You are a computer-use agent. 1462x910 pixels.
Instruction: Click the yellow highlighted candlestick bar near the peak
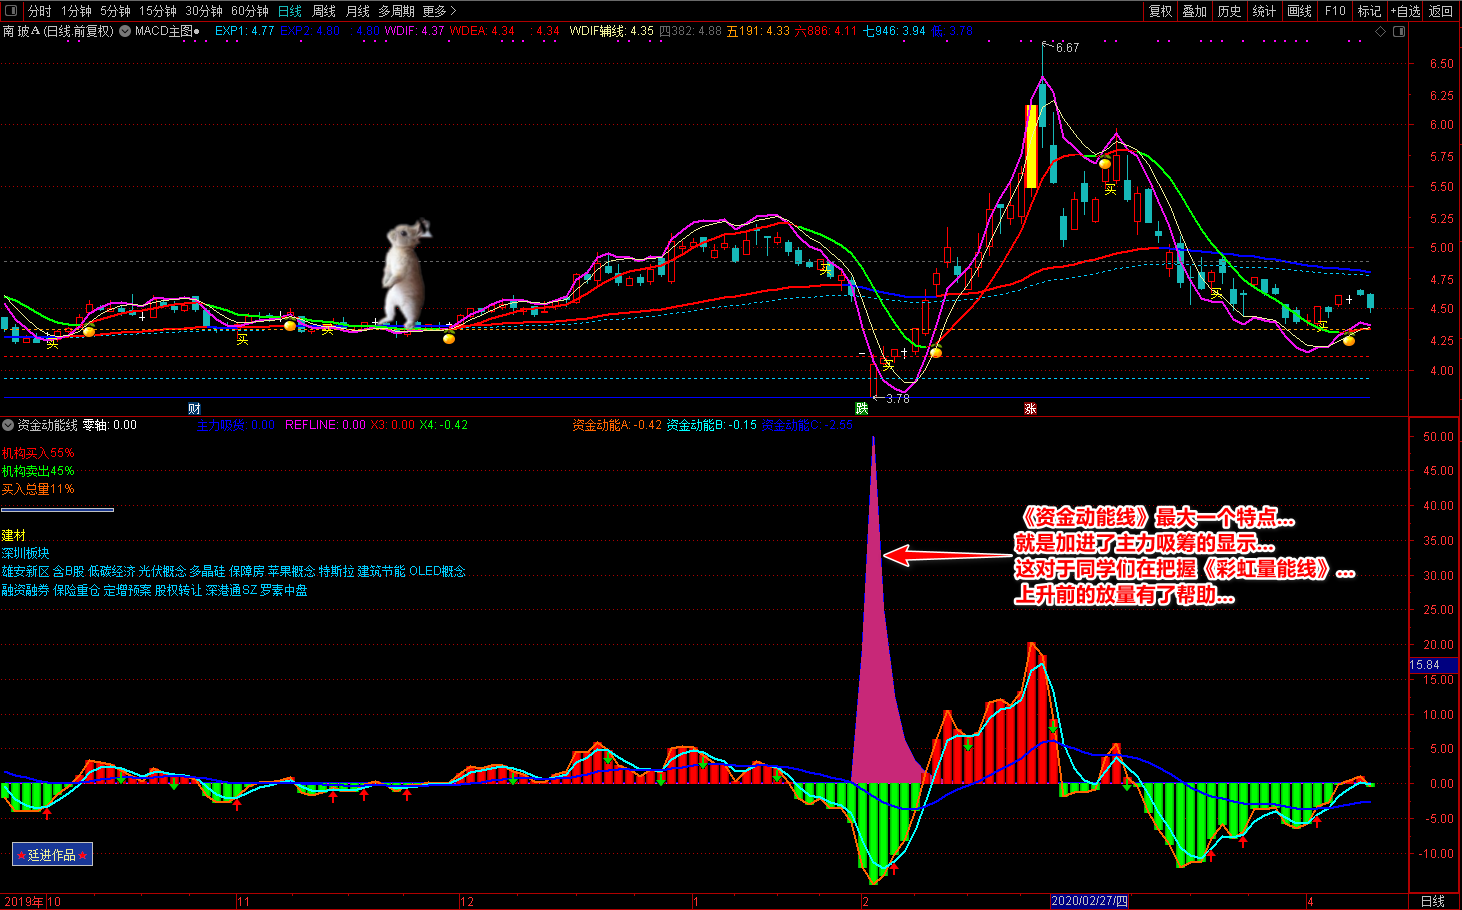coord(1031,146)
